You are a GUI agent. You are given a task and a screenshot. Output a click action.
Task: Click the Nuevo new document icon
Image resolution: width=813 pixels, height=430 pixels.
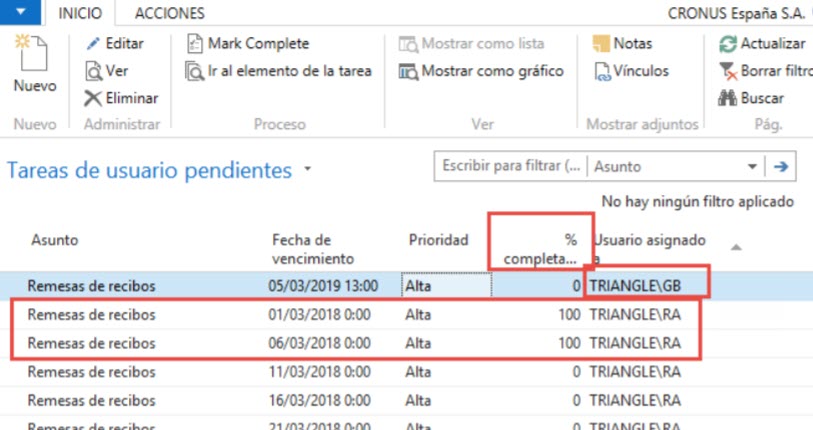[32, 53]
